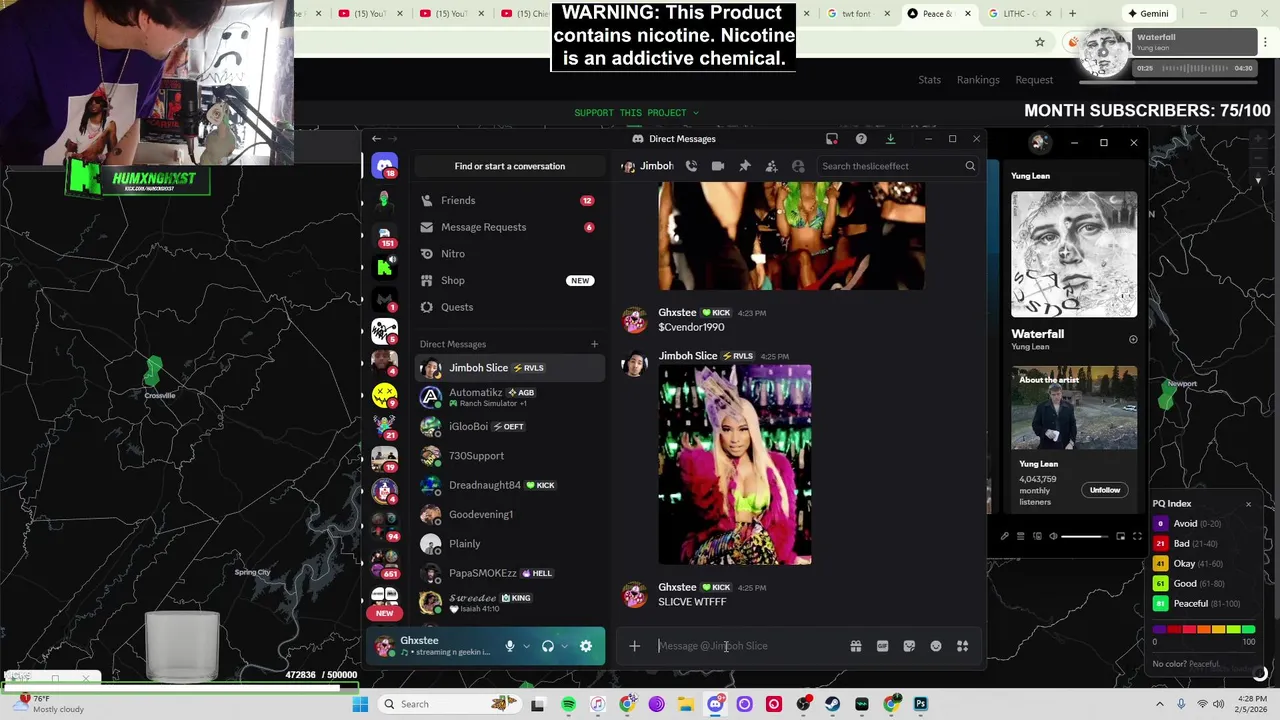The image size is (1280, 720).
Task: Open Discord inbox icon in title bar
Action: [x=832, y=139]
